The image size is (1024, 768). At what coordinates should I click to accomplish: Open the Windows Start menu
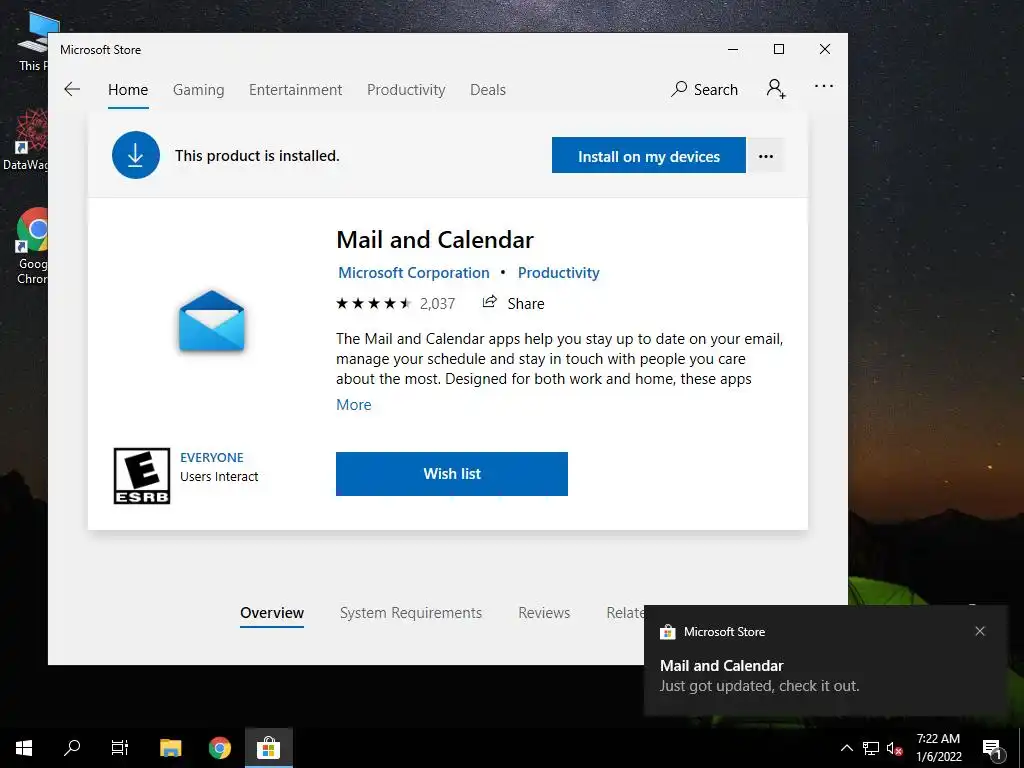(x=24, y=748)
